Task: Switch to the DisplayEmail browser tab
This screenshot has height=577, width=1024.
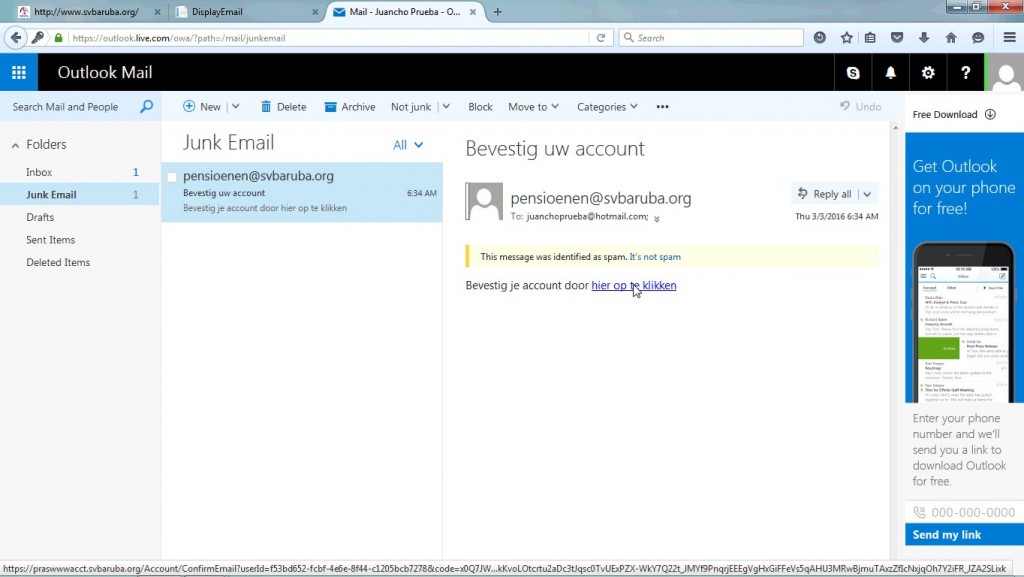Action: click(x=245, y=12)
